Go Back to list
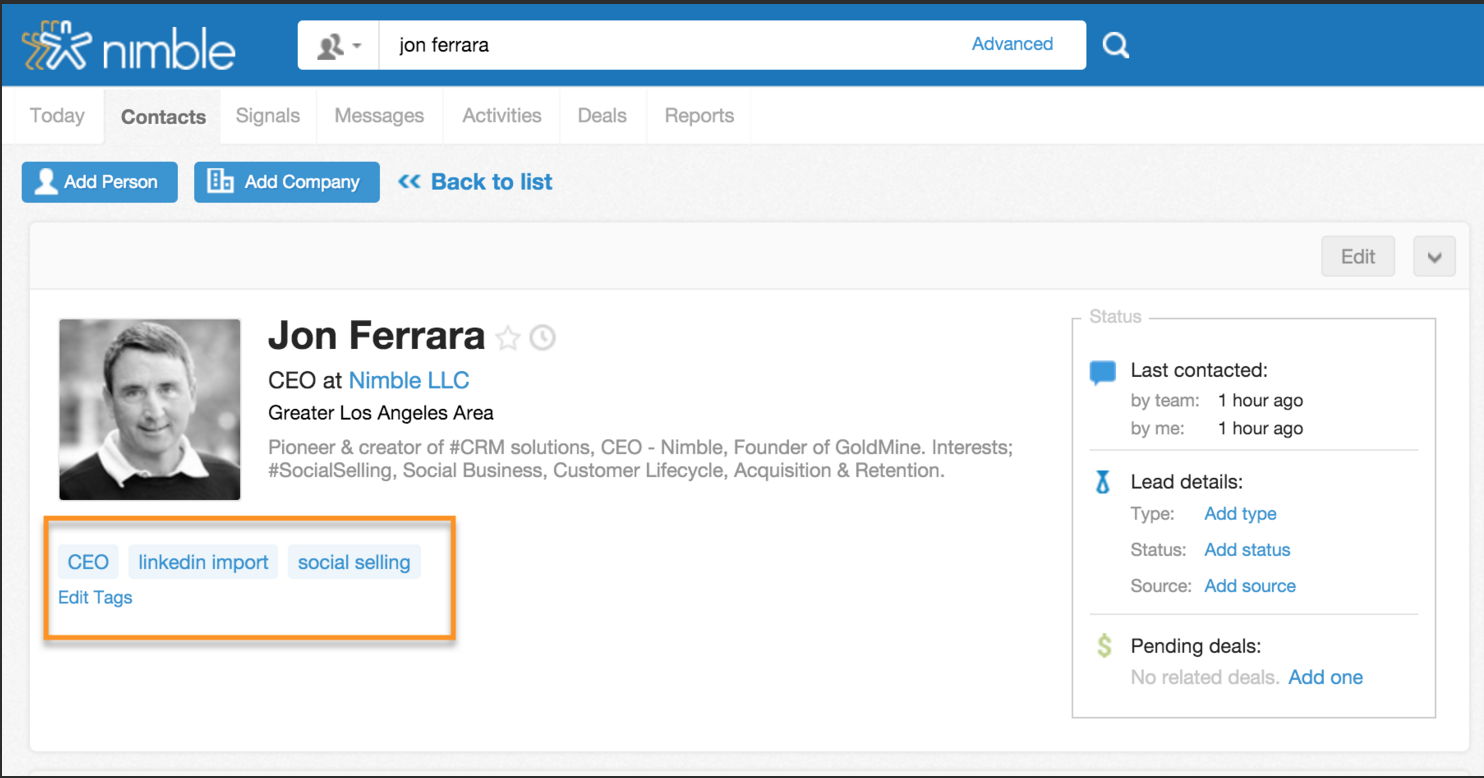The image size is (1484, 778). 475,182
